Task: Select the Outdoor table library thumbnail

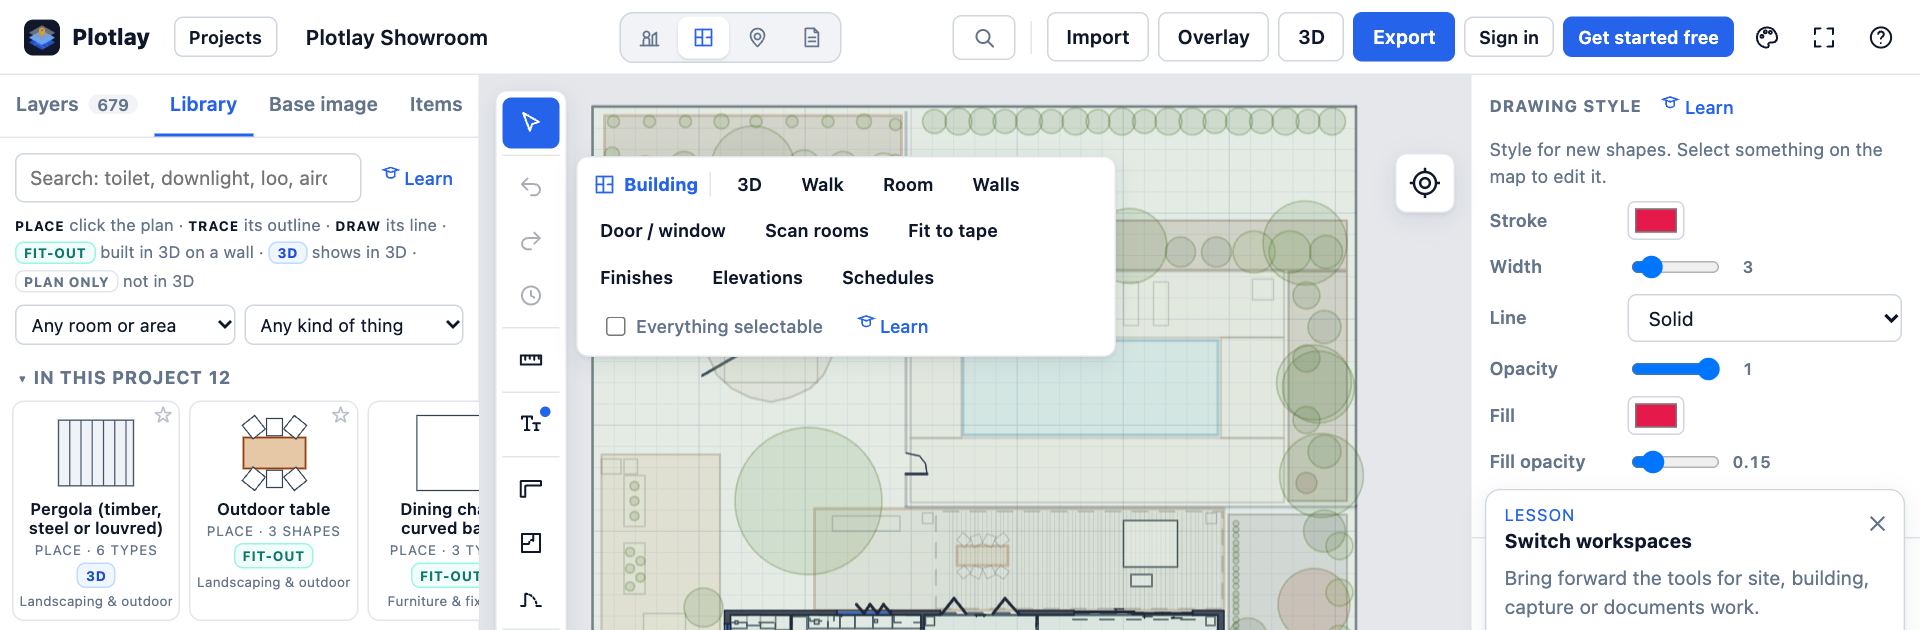Action: pyautogui.click(x=274, y=453)
